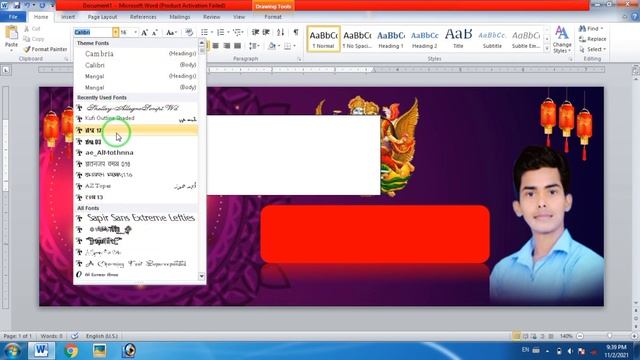Click the Align Text Right icon
This screenshot has width=640, height=360.
227,46
